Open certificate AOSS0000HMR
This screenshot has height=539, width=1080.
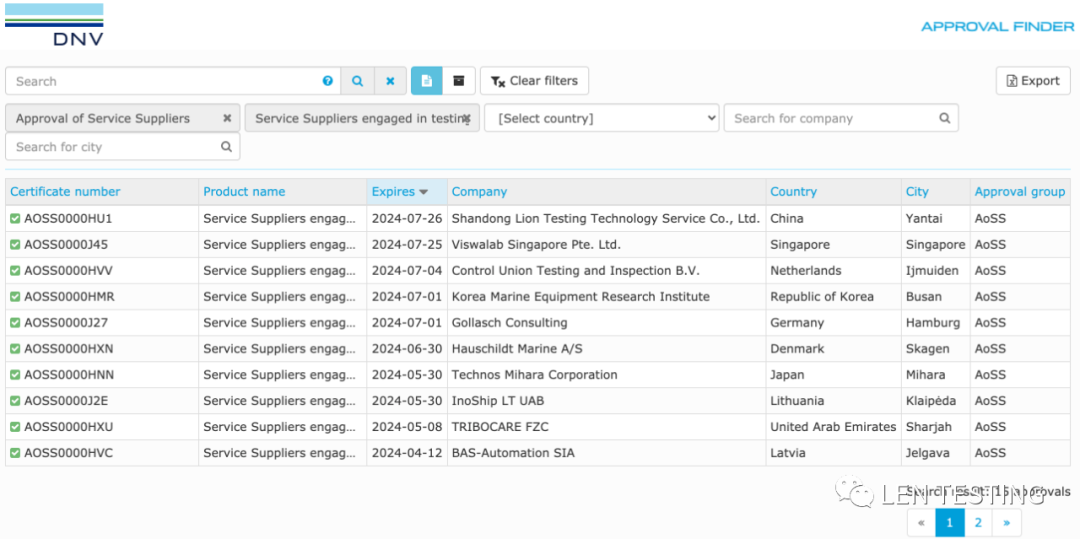tap(69, 297)
